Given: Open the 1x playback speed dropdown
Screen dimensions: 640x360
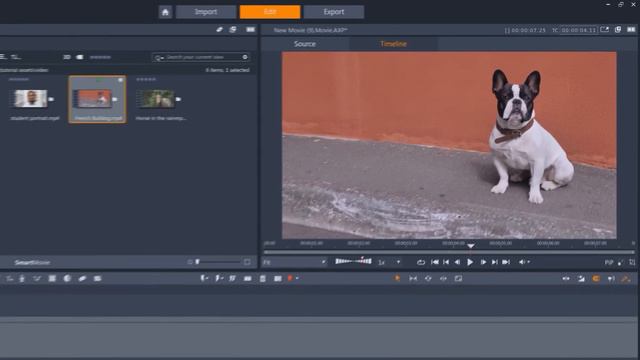Looking at the screenshot, I should (x=389, y=262).
